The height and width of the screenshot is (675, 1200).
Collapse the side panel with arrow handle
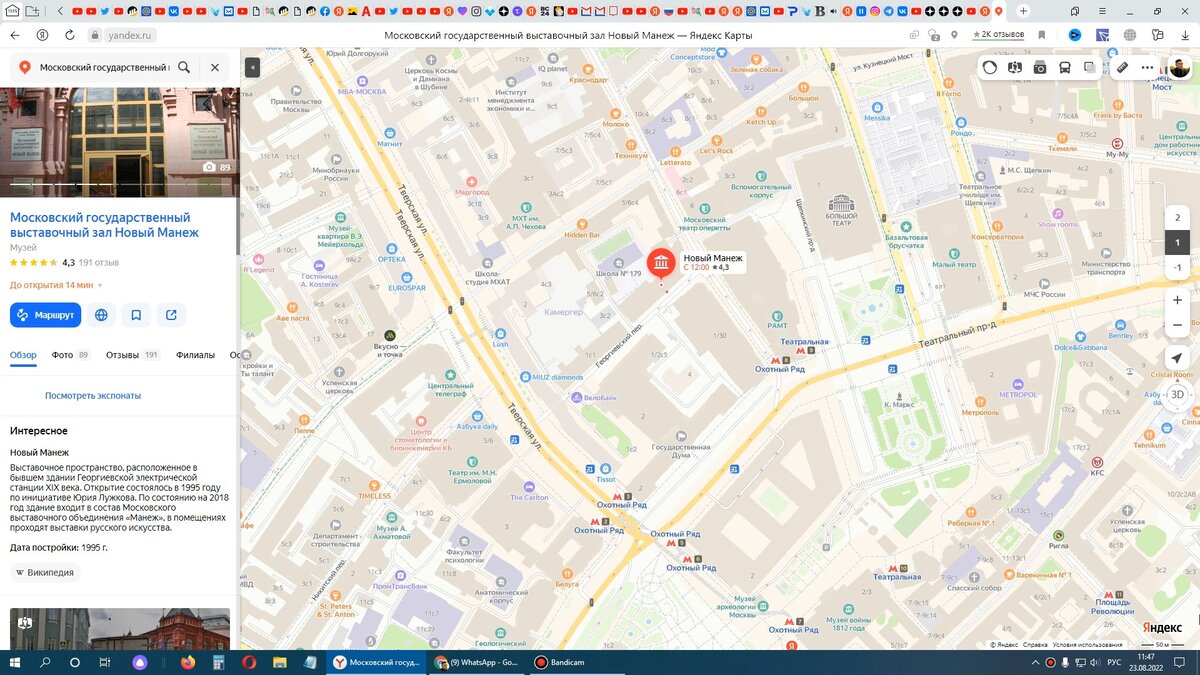(x=252, y=67)
